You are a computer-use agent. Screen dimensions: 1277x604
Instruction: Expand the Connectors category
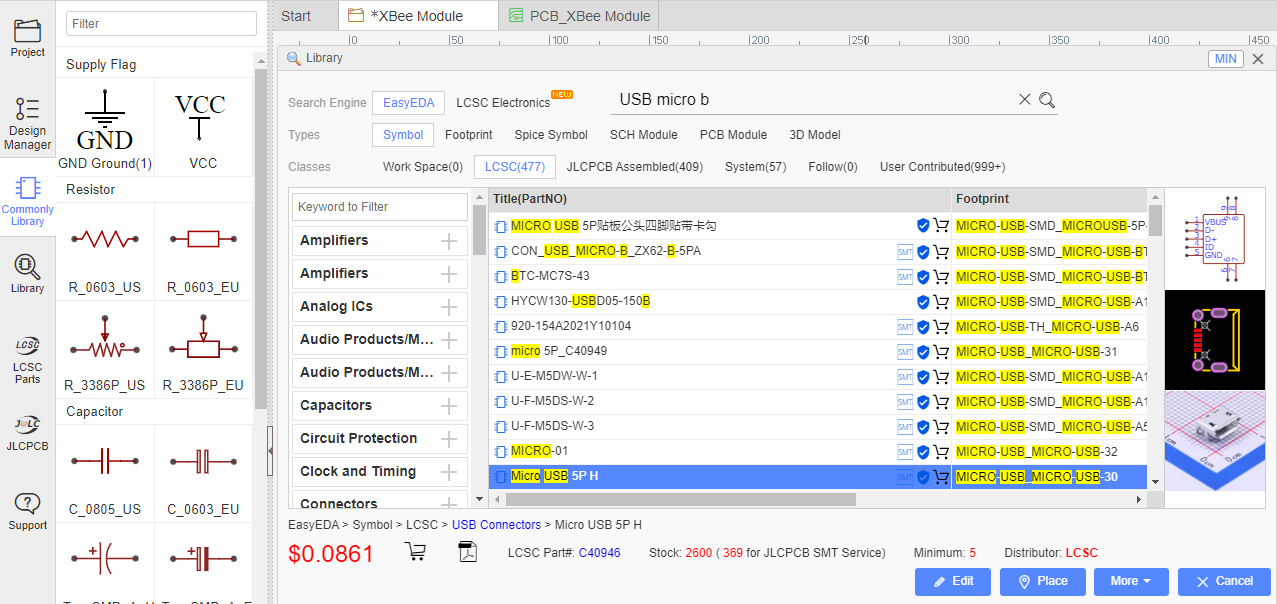pyautogui.click(x=448, y=503)
